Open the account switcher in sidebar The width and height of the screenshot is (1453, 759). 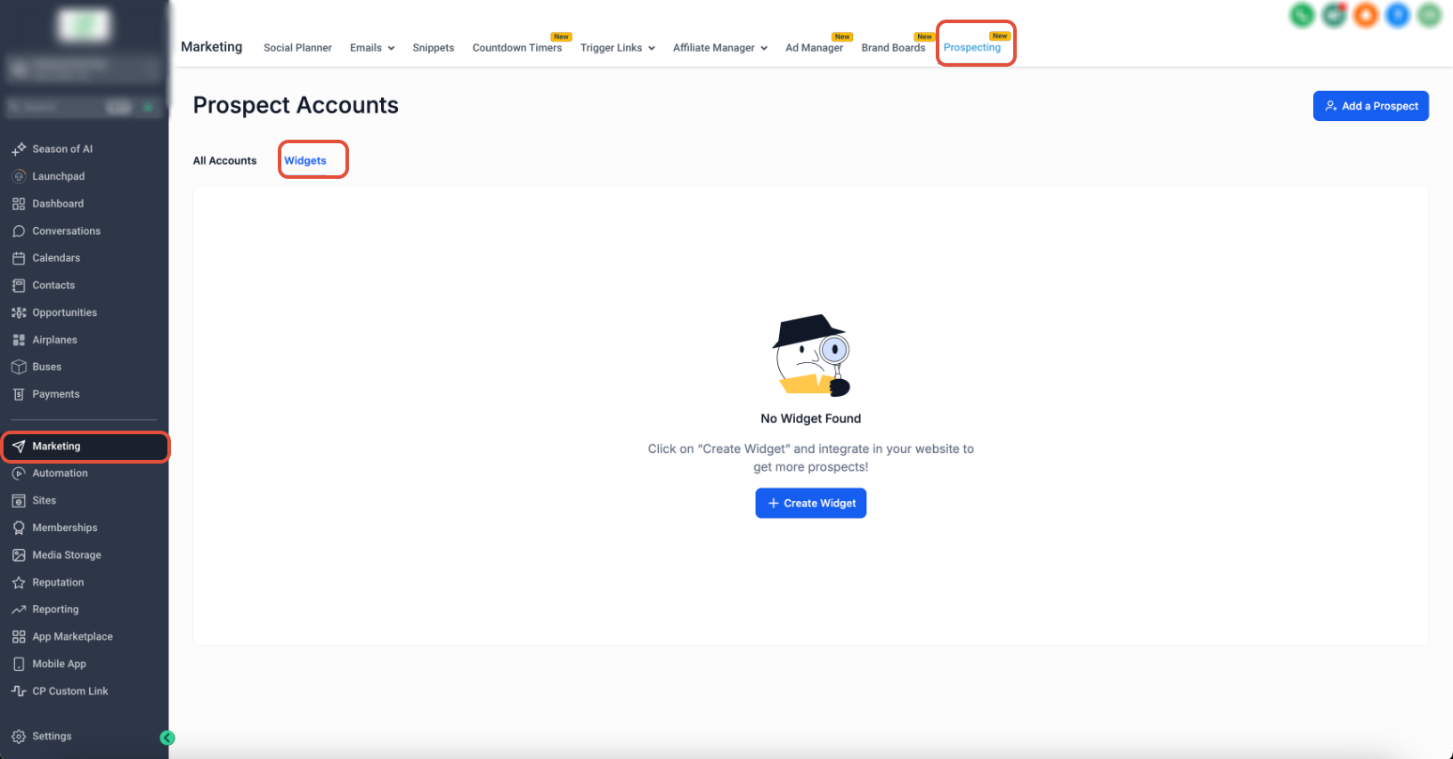click(84, 70)
